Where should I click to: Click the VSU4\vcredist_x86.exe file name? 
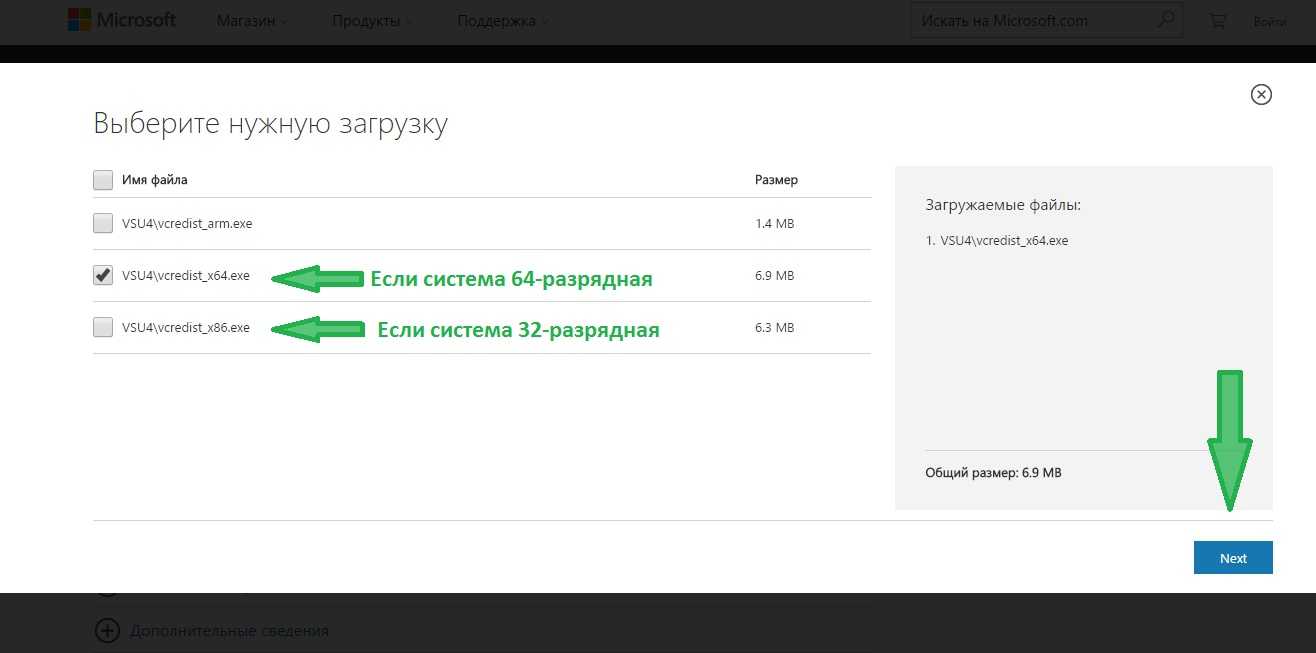pos(186,327)
